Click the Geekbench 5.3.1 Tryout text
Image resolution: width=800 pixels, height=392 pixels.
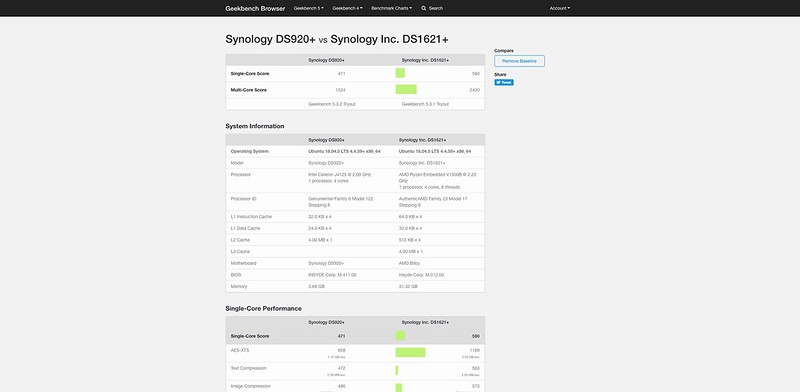pyautogui.click(x=425, y=104)
